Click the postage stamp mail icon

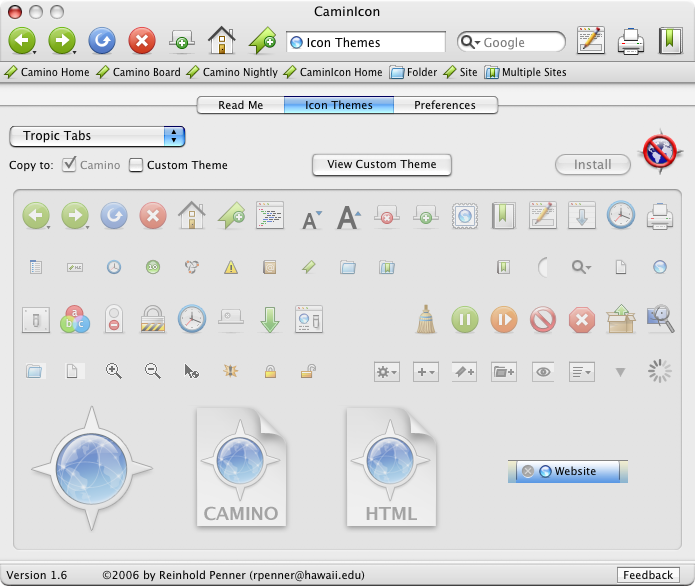pos(465,216)
